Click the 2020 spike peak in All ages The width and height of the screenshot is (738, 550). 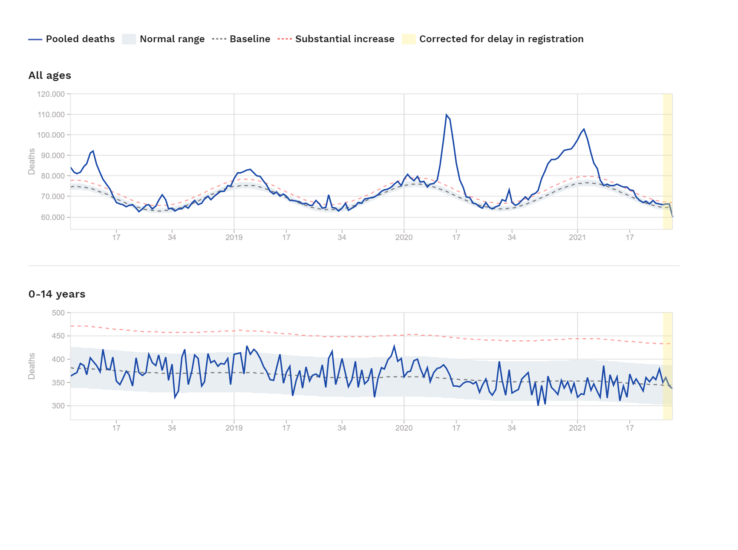click(446, 115)
